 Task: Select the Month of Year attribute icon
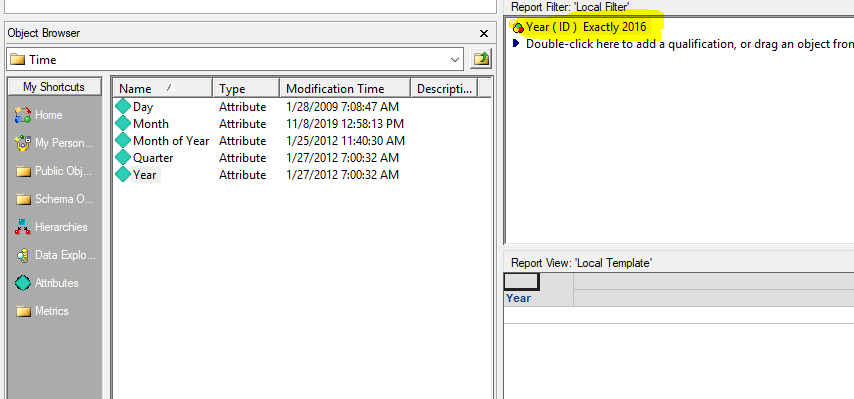point(124,140)
